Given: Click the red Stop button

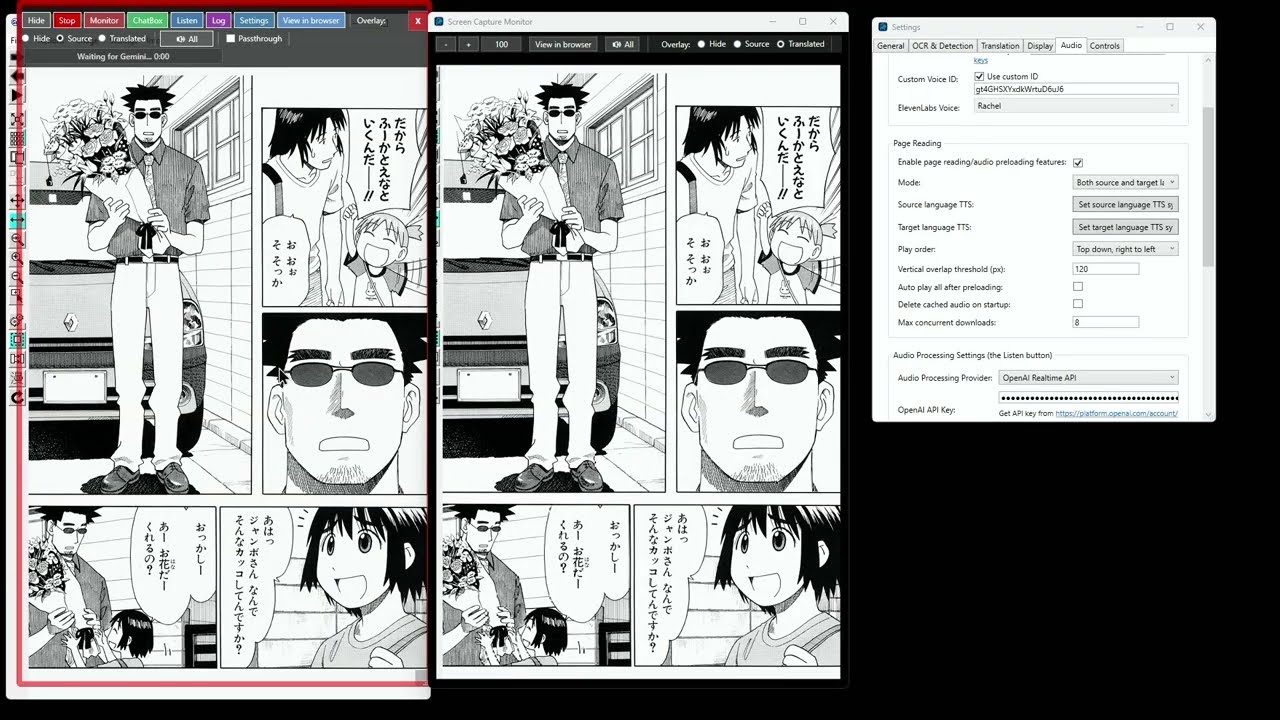Looking at the screenshot, I should pos(66,20).
